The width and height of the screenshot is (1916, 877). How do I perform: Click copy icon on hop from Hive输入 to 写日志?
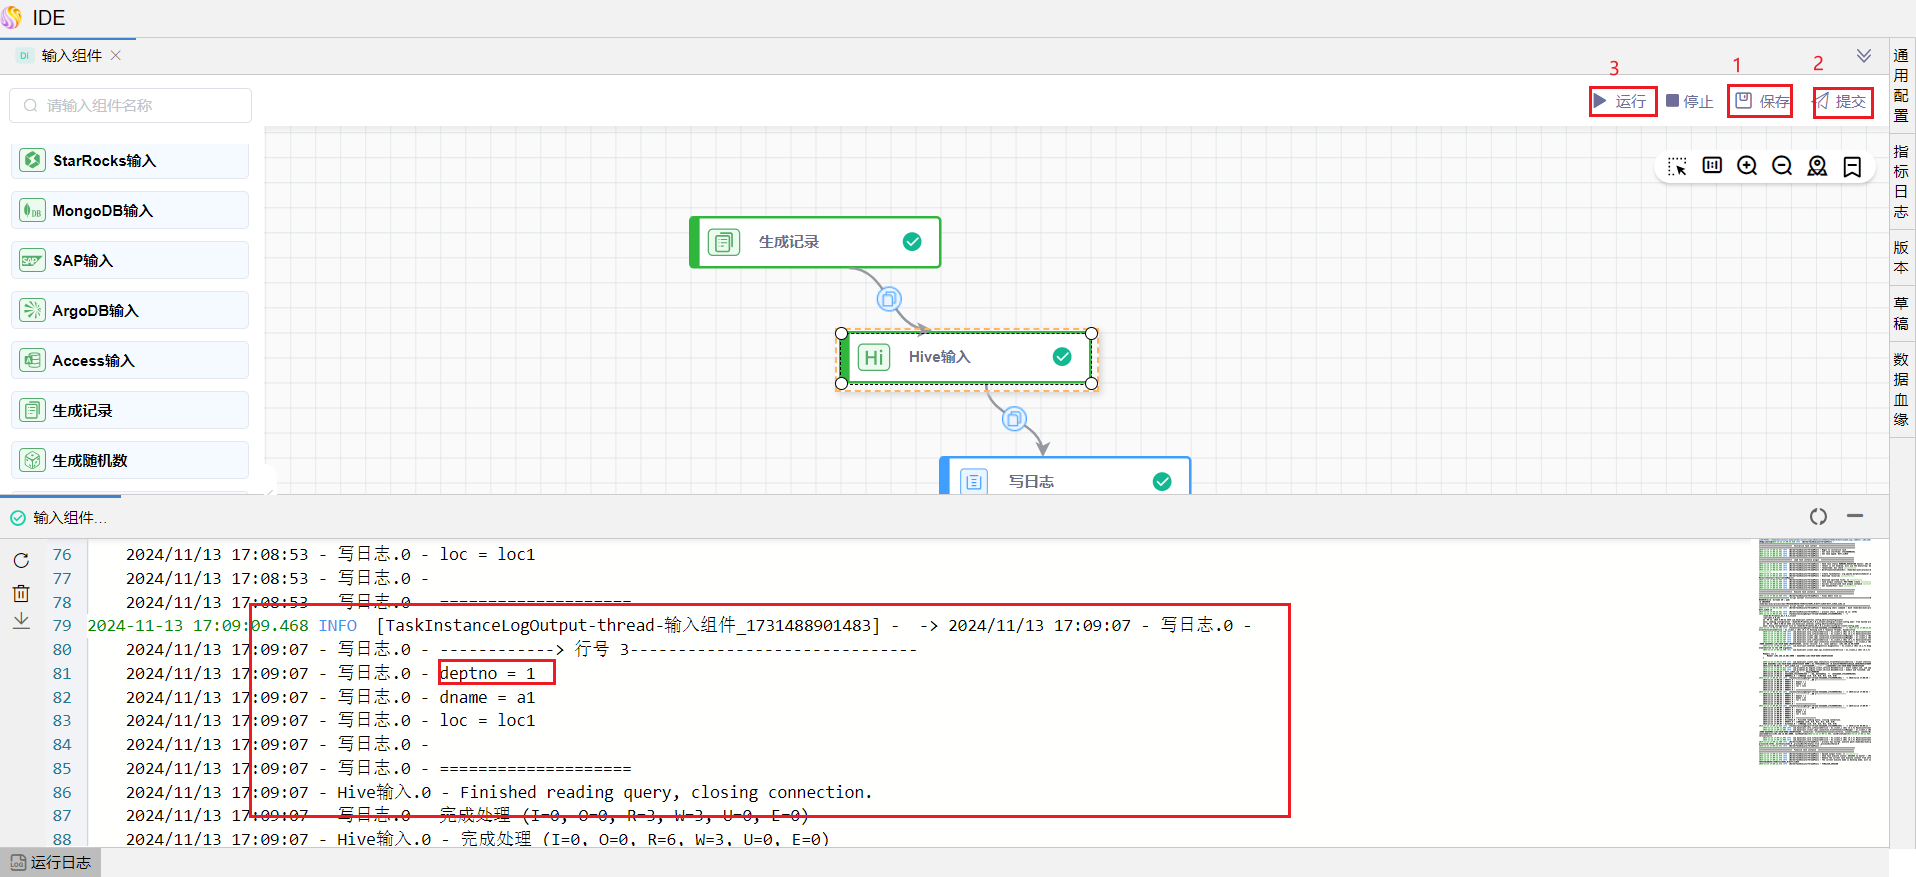[x=1014, y=418]
